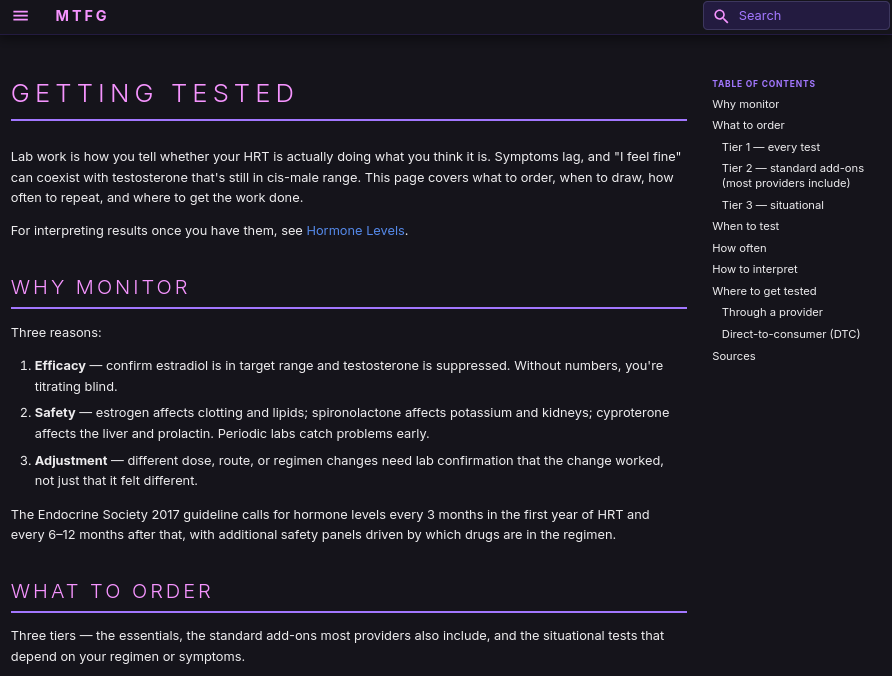Screen dimensions: 892x676
Task: Click the search magnifier icon
Action: pyautogui.click(x=721, y=16)
